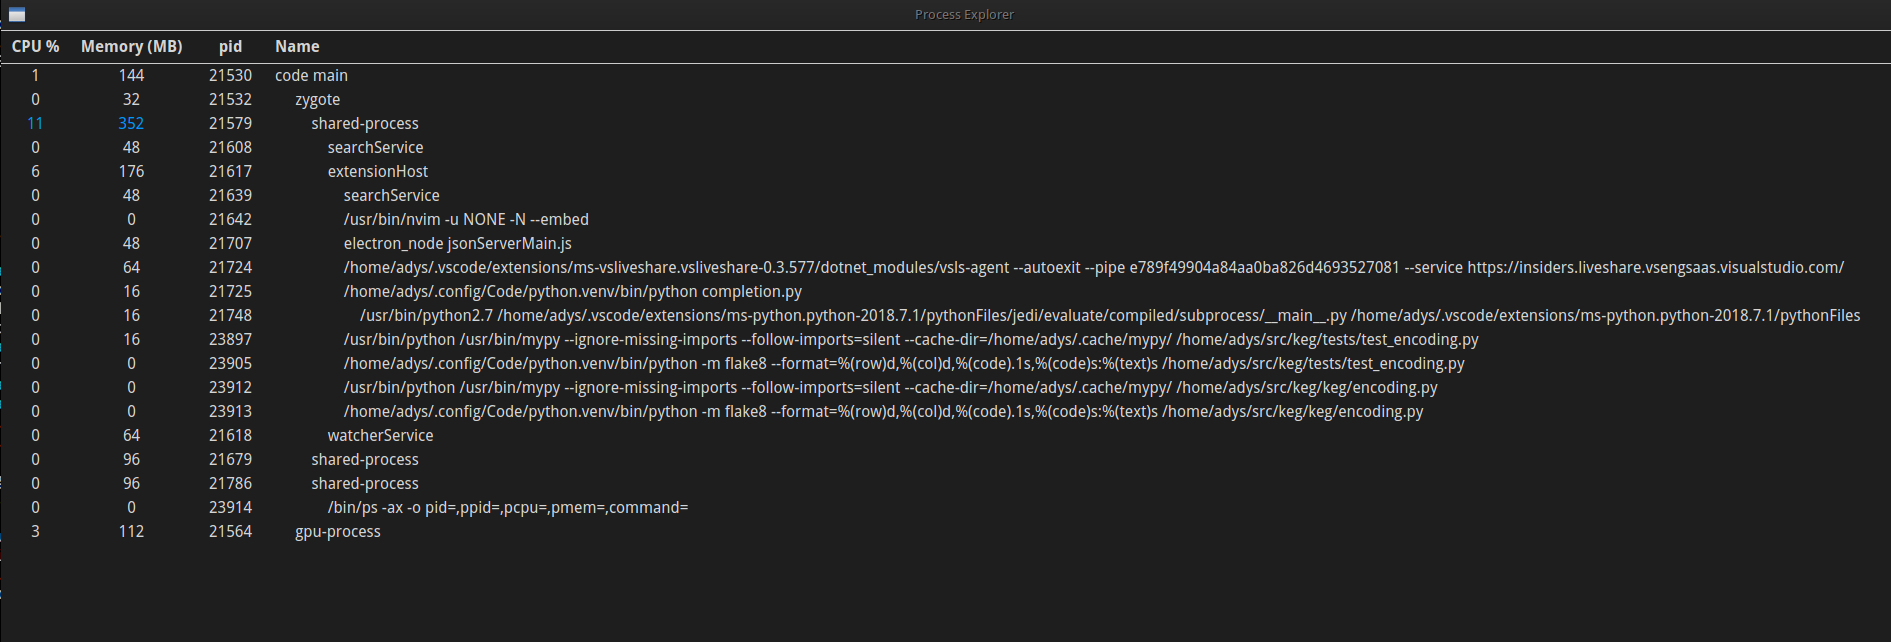The image size is (1891, 642).
Task: Click the highlighted CPU value of shared-process
Action: (35, 123)
